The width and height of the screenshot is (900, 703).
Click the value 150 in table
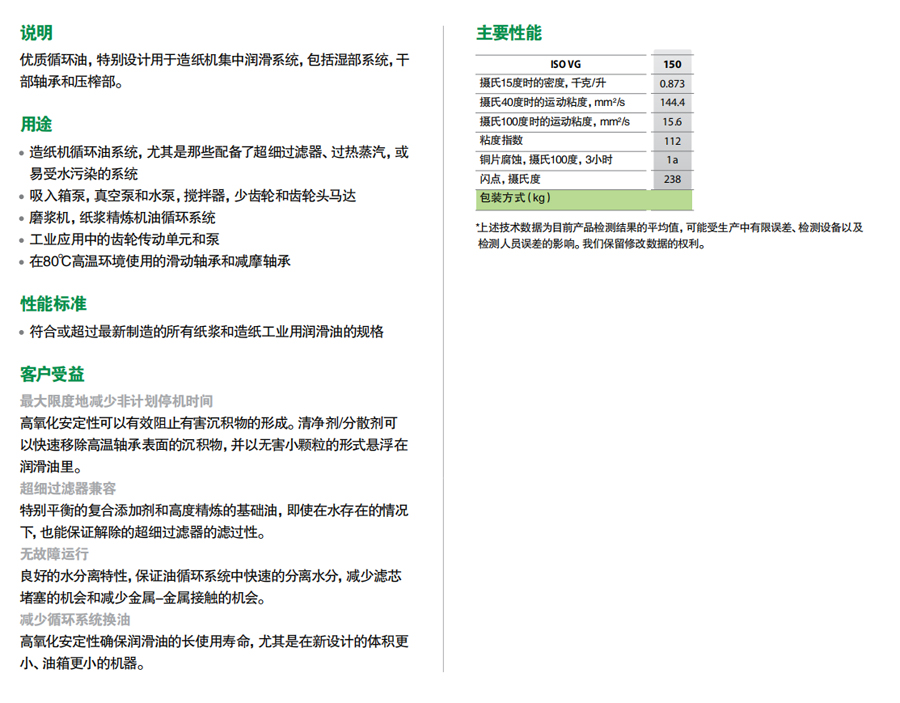(x=672, y=64)
